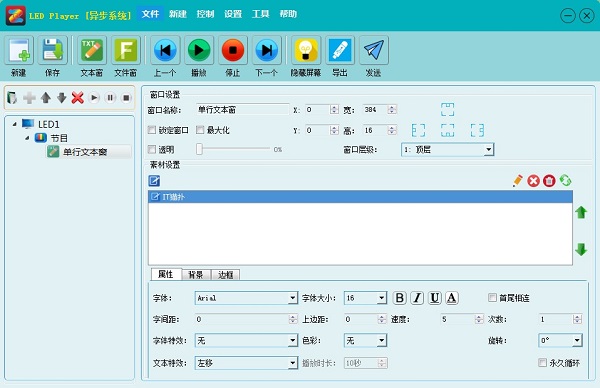Screen dimensions: 600x388
Task: Open the 字体特效 dropdown
Action: point(246,340)
